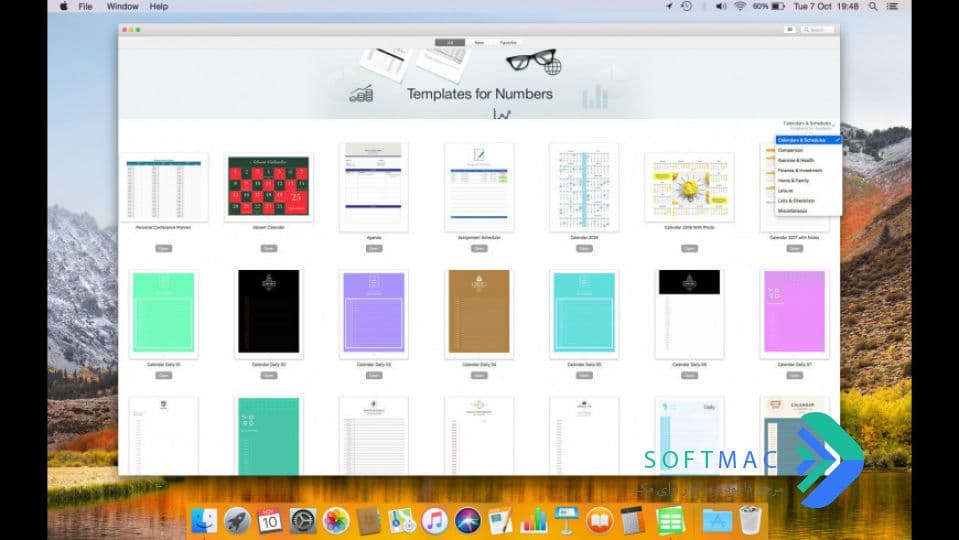The image size is (959, 540).
Task: Open Keynote app in the dock
Action: pos(567,521)
